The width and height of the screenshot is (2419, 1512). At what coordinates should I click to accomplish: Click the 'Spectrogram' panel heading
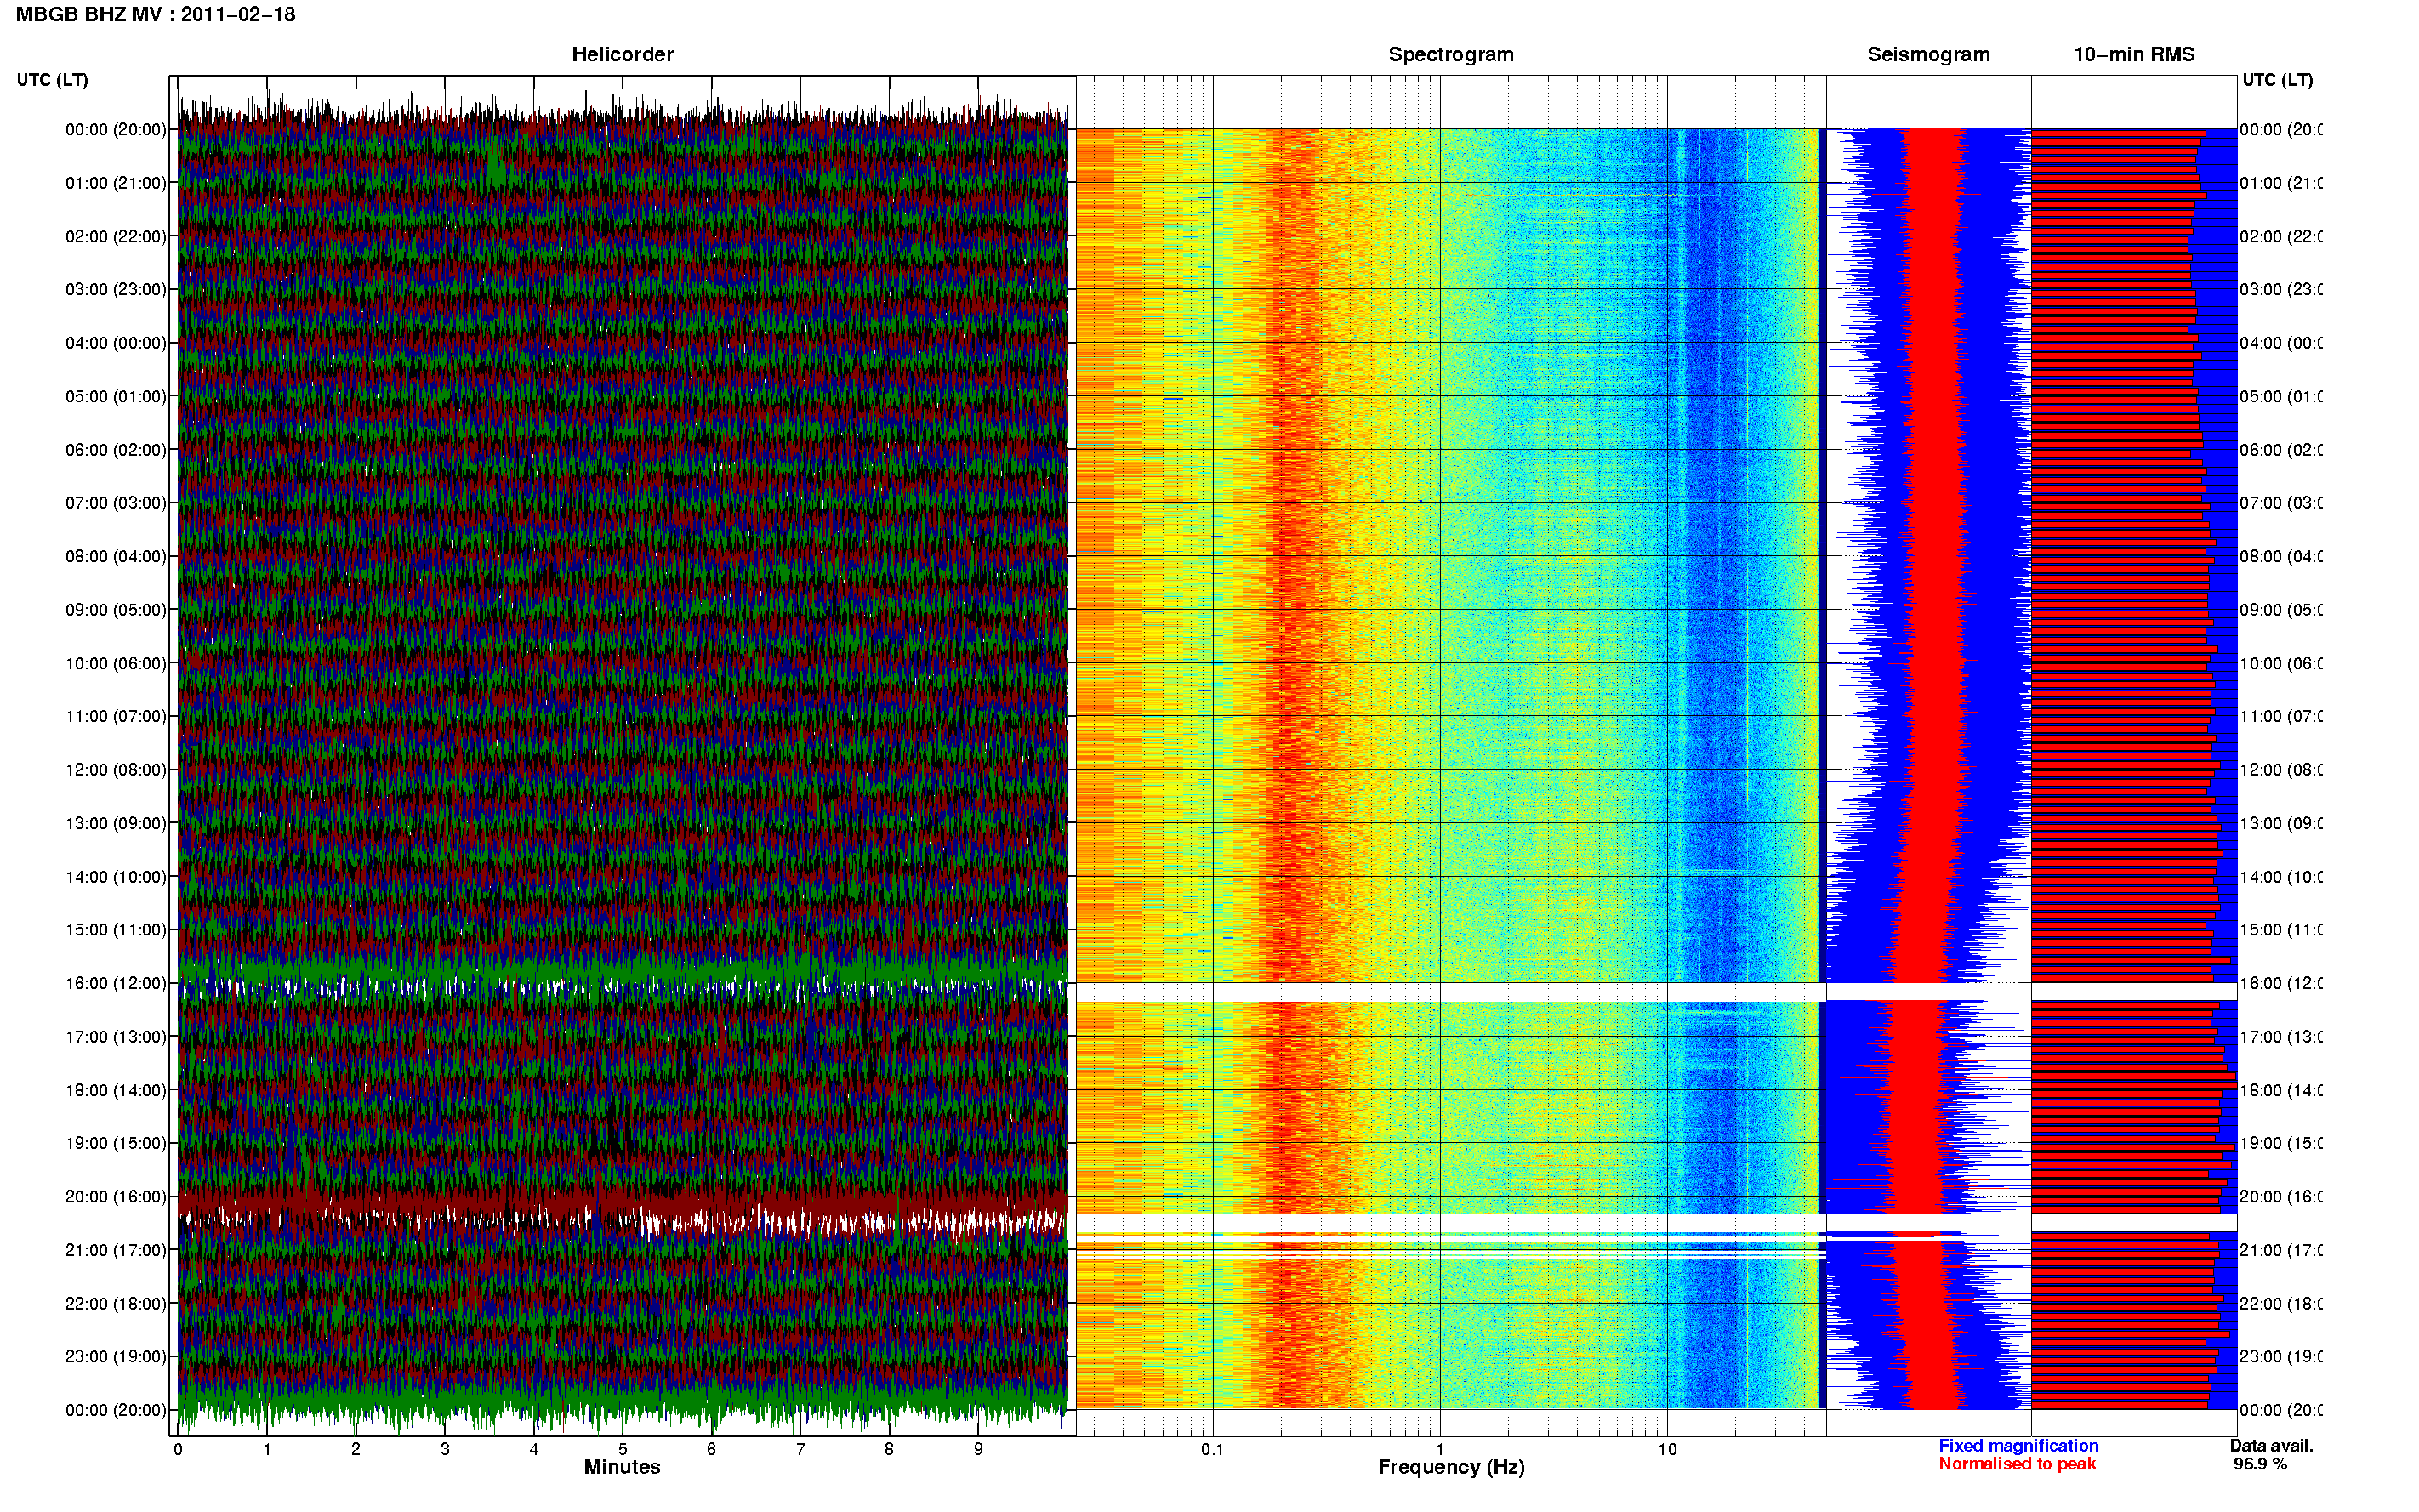[x=1451, y=55]
